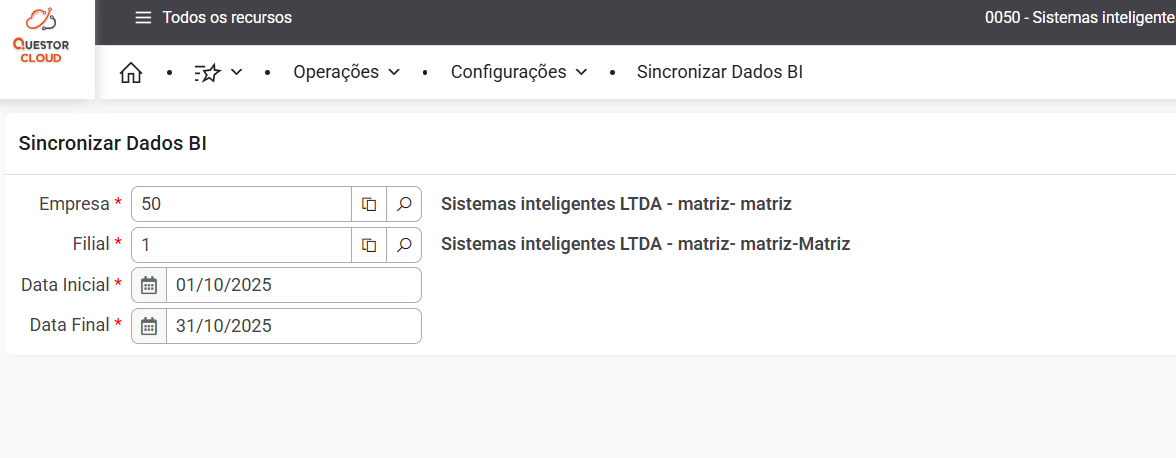Go to the home page icon
The width and height of the screenshot is (1176, 458).
tap(131, 72)
